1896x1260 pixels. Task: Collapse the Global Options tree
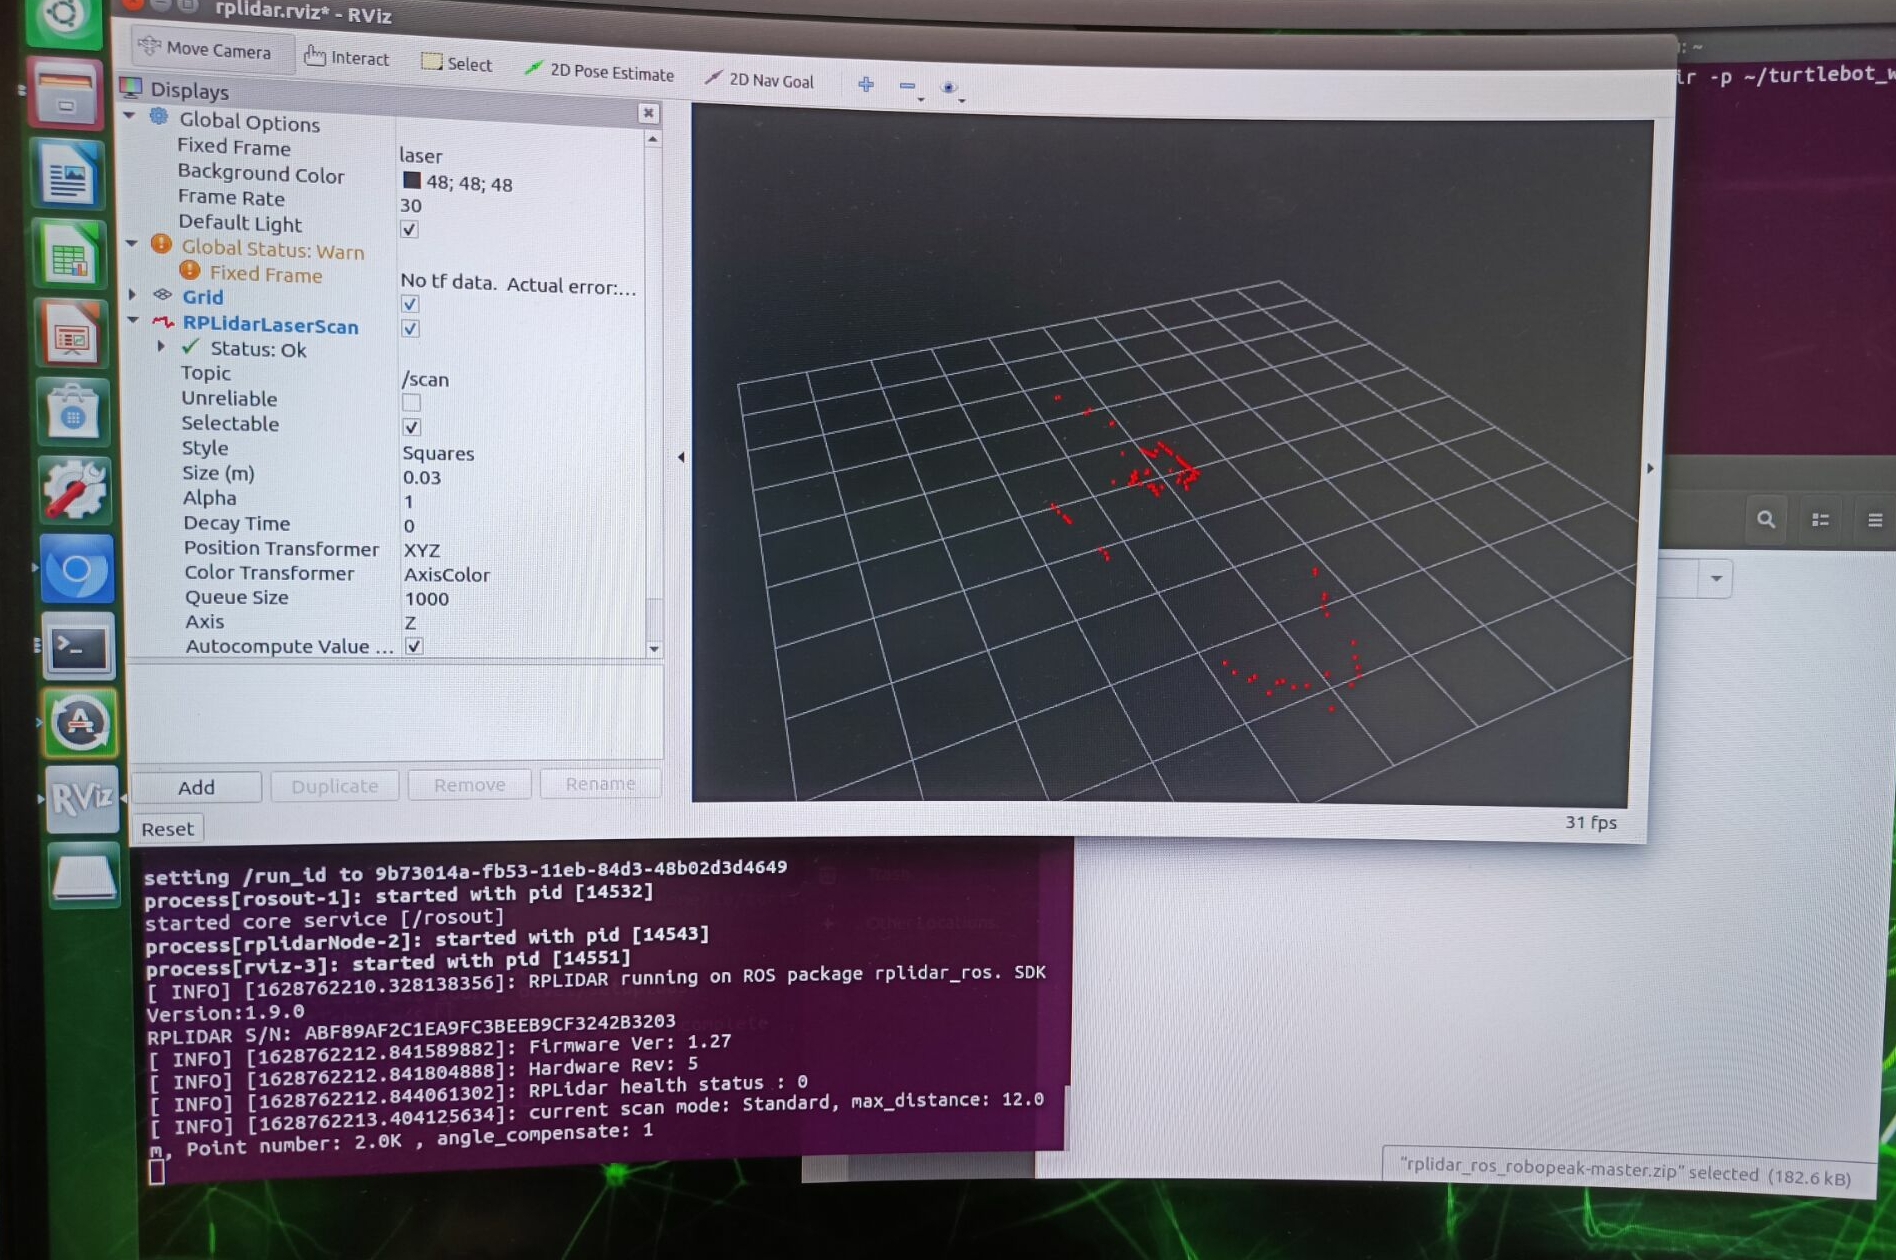[x=129, y=116]
